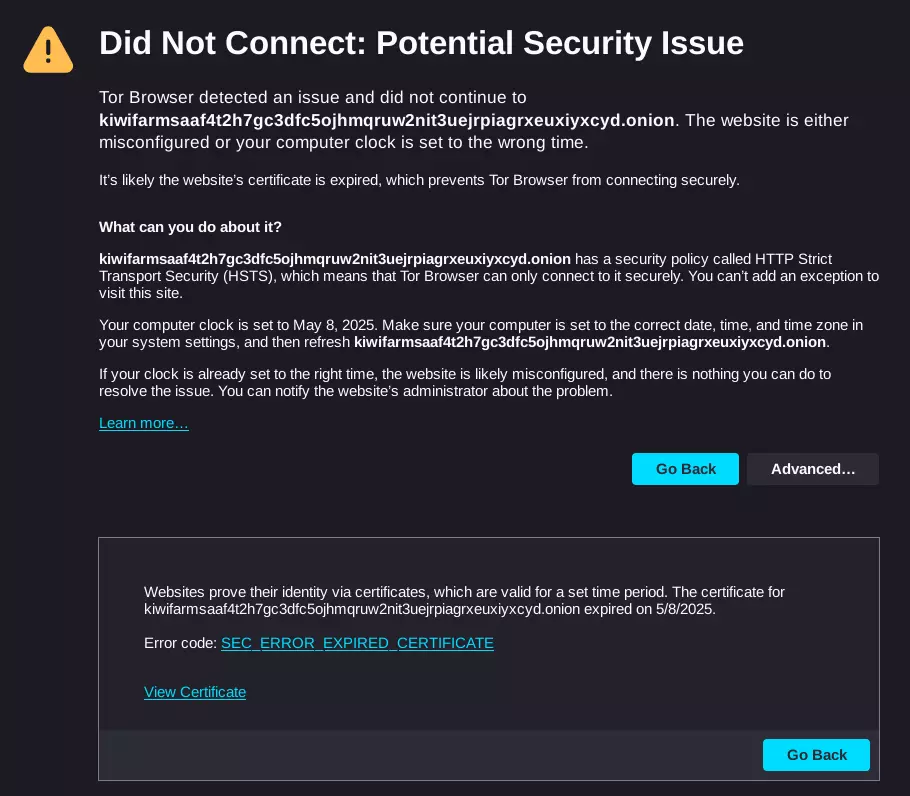Viewport: 910px width, 796px height.
Task: Click the bold onion address after 'then refresh'
Action: (x=590, y=342)
